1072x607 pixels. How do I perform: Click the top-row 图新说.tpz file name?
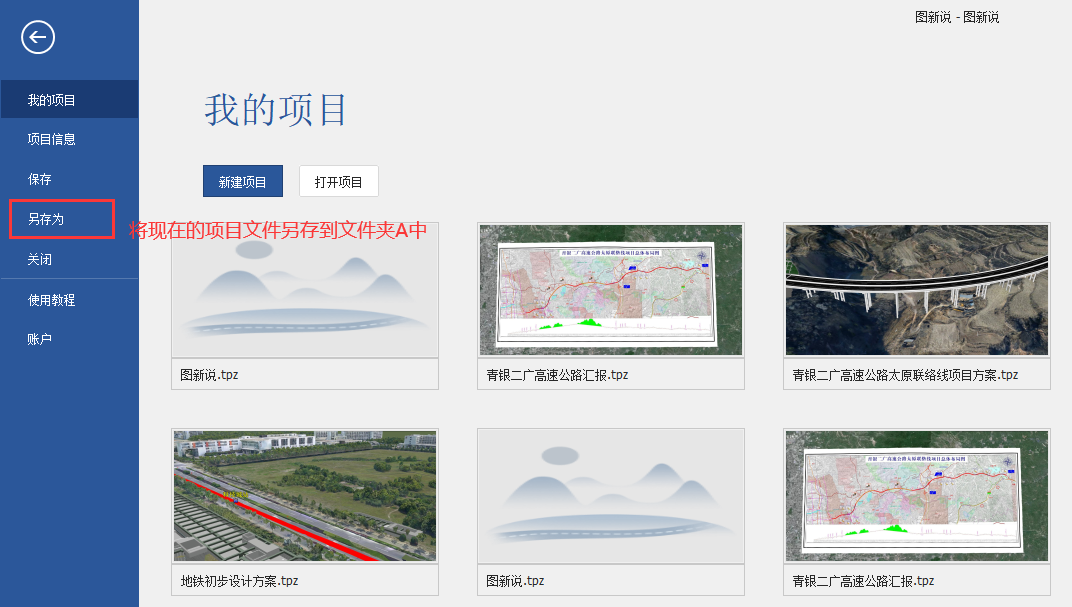click(x=209, y=375)
